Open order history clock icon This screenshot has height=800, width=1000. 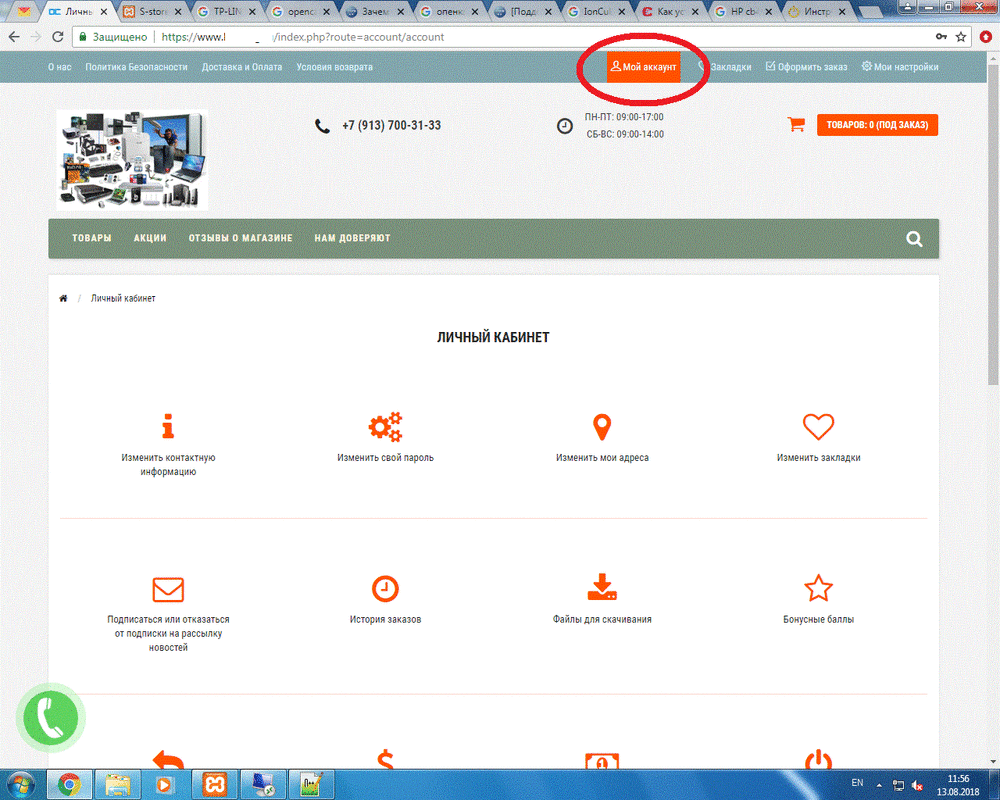(x=385, y=588)
